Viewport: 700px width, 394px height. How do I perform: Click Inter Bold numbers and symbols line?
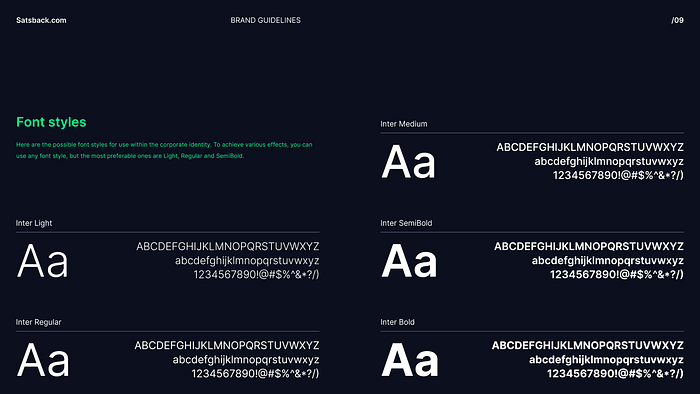point(615,373)
